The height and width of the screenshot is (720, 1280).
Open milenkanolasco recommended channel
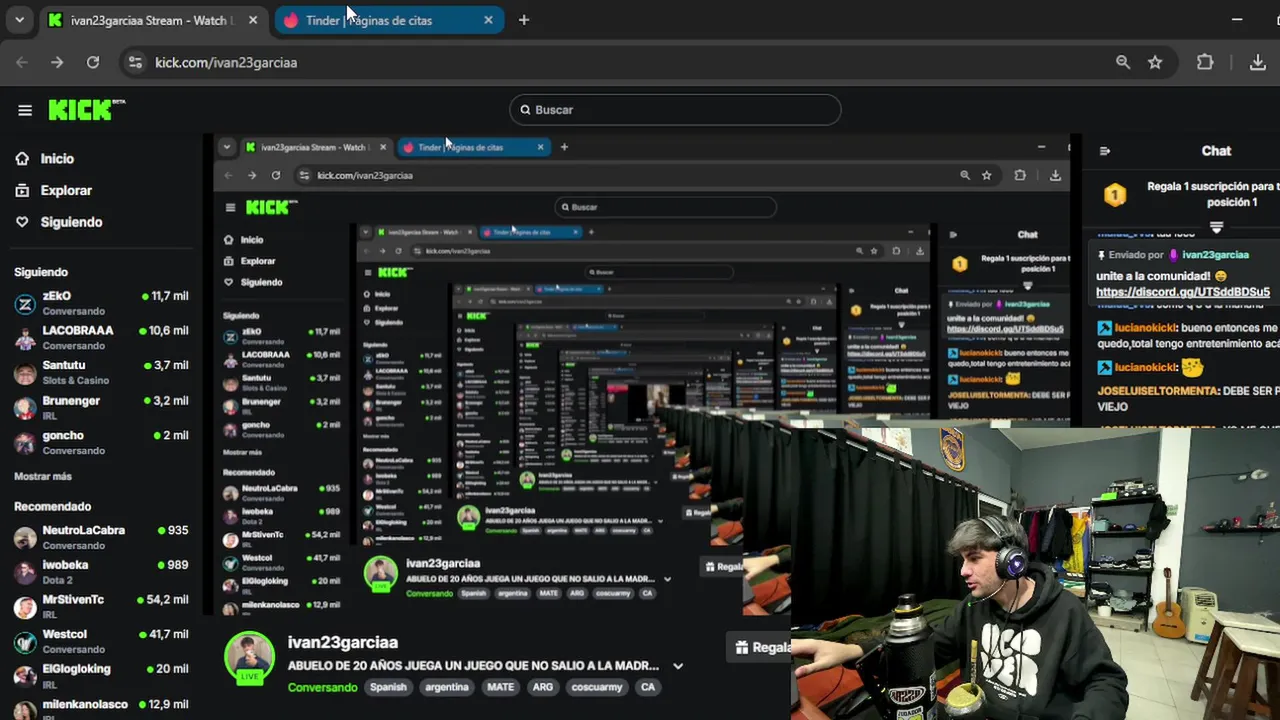point(100,708)
